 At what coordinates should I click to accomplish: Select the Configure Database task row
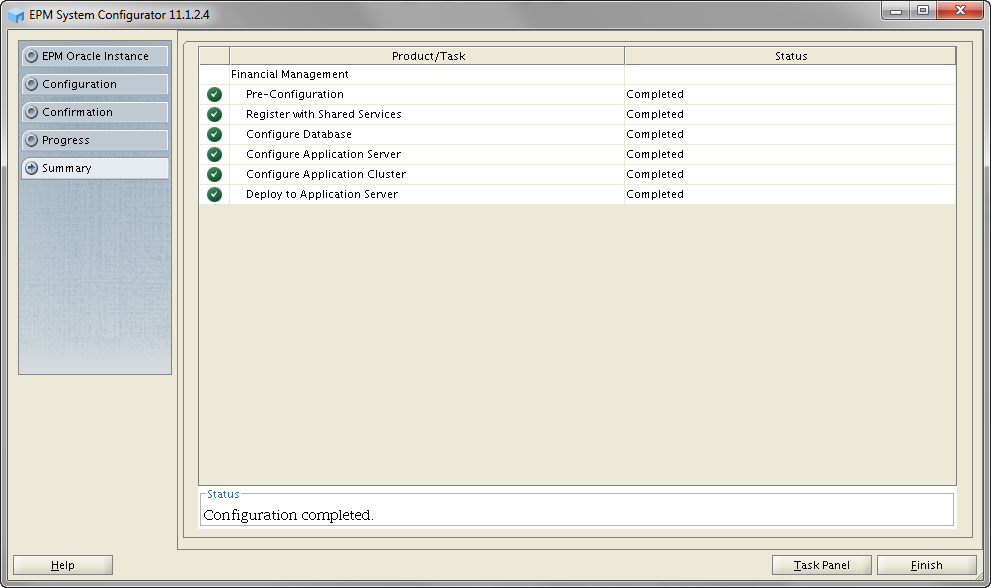tap(299, 134)
